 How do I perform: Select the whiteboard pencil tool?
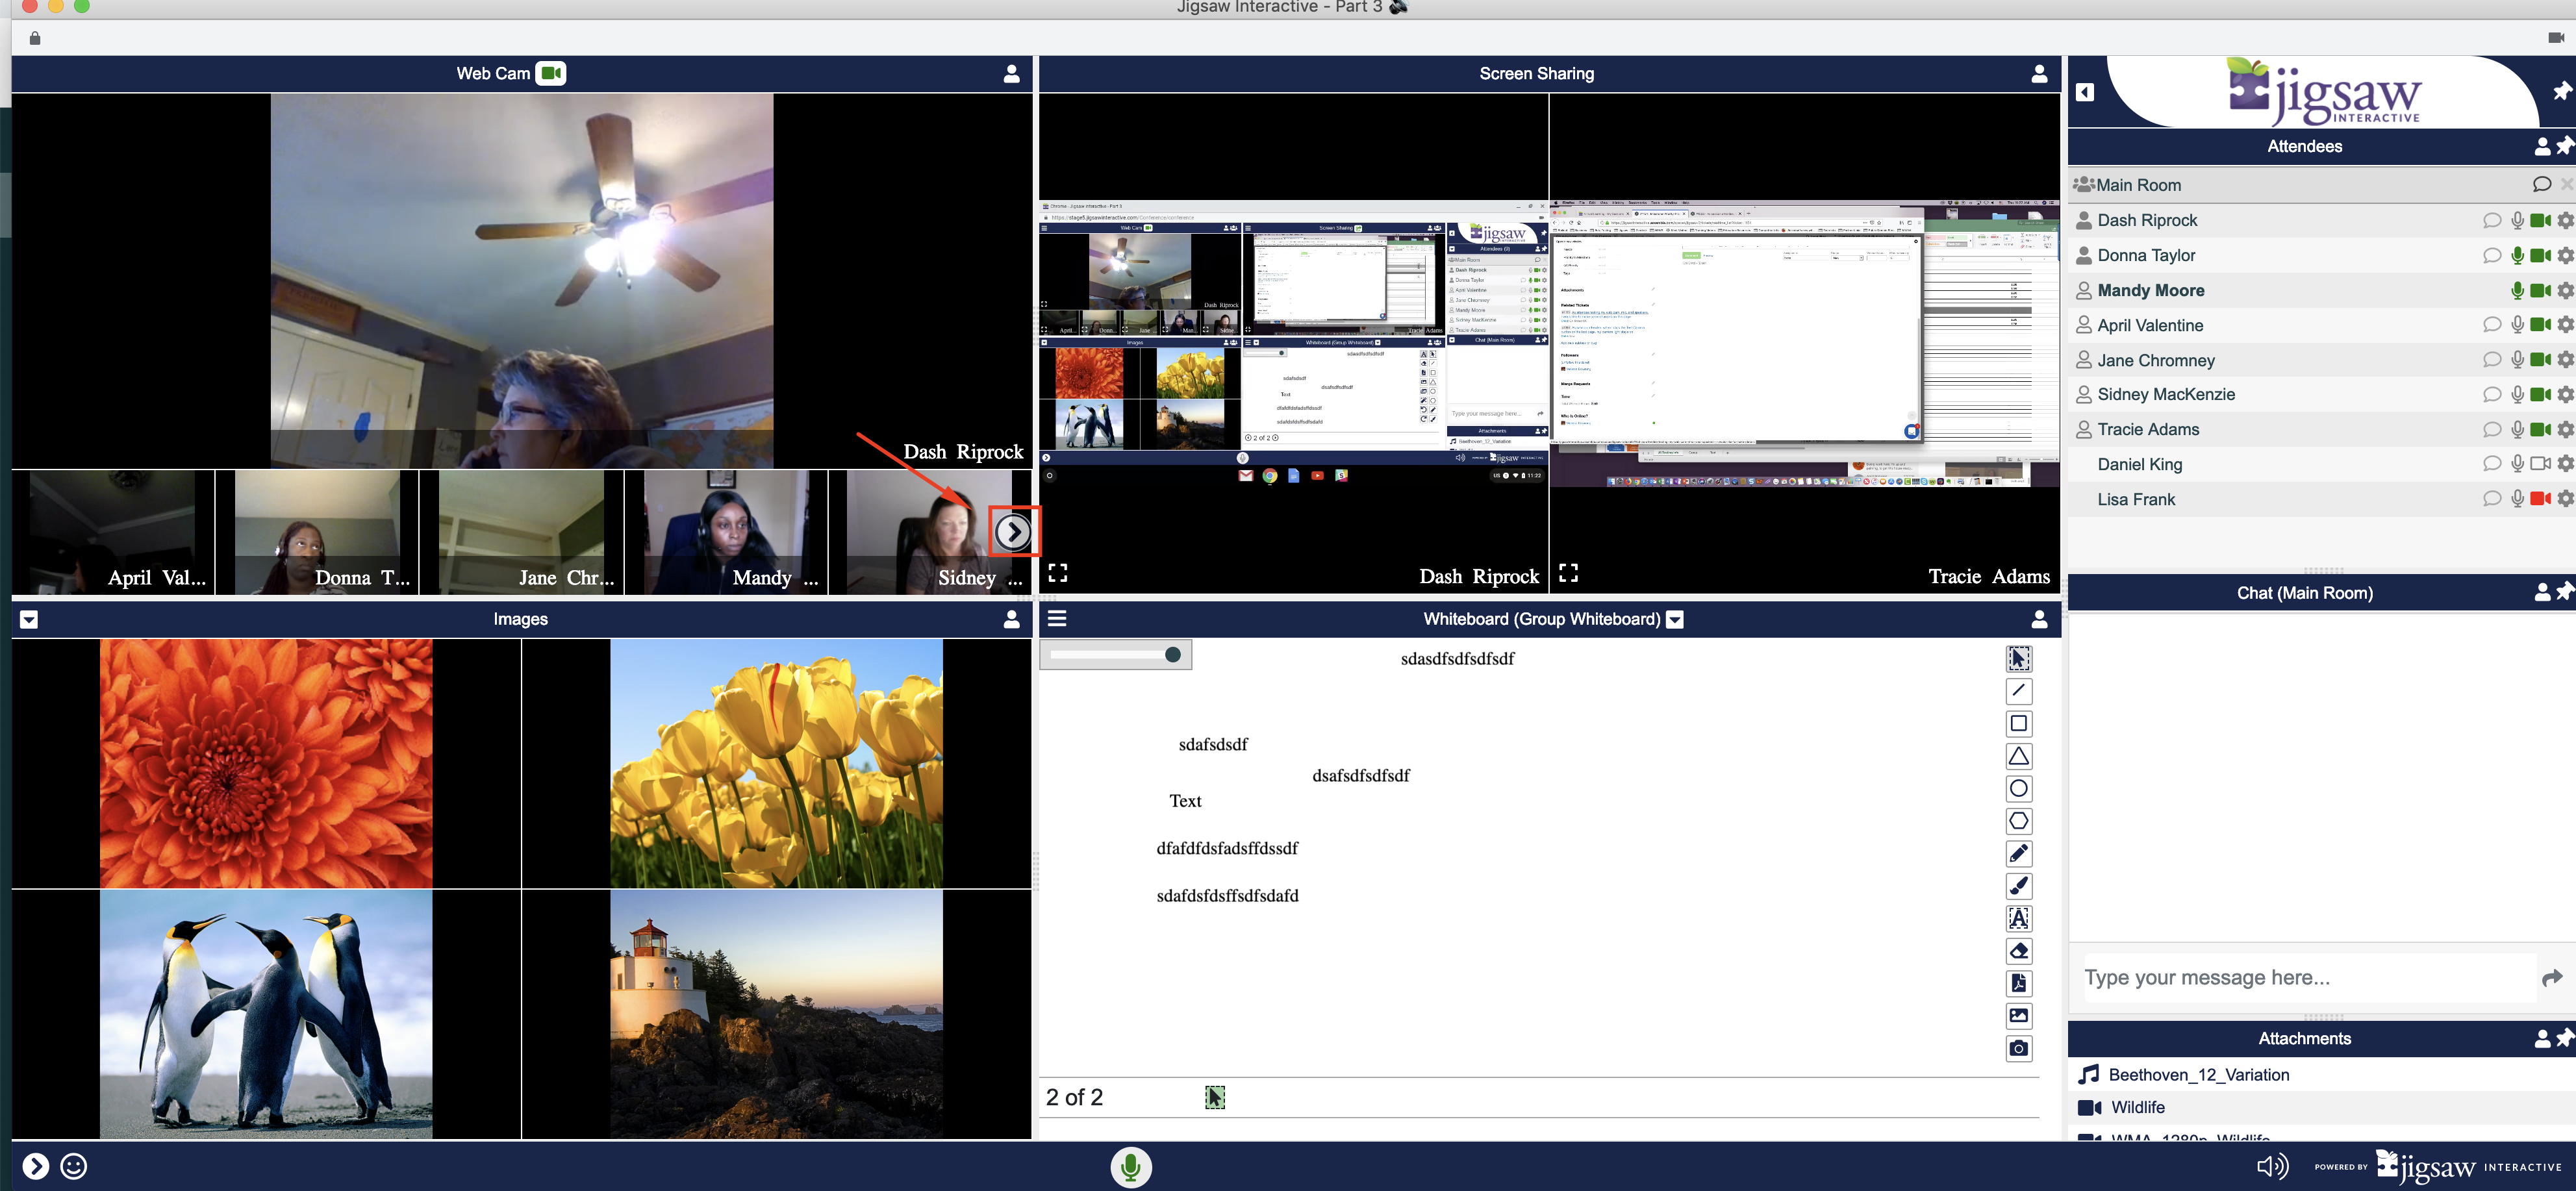(2018, 853)
